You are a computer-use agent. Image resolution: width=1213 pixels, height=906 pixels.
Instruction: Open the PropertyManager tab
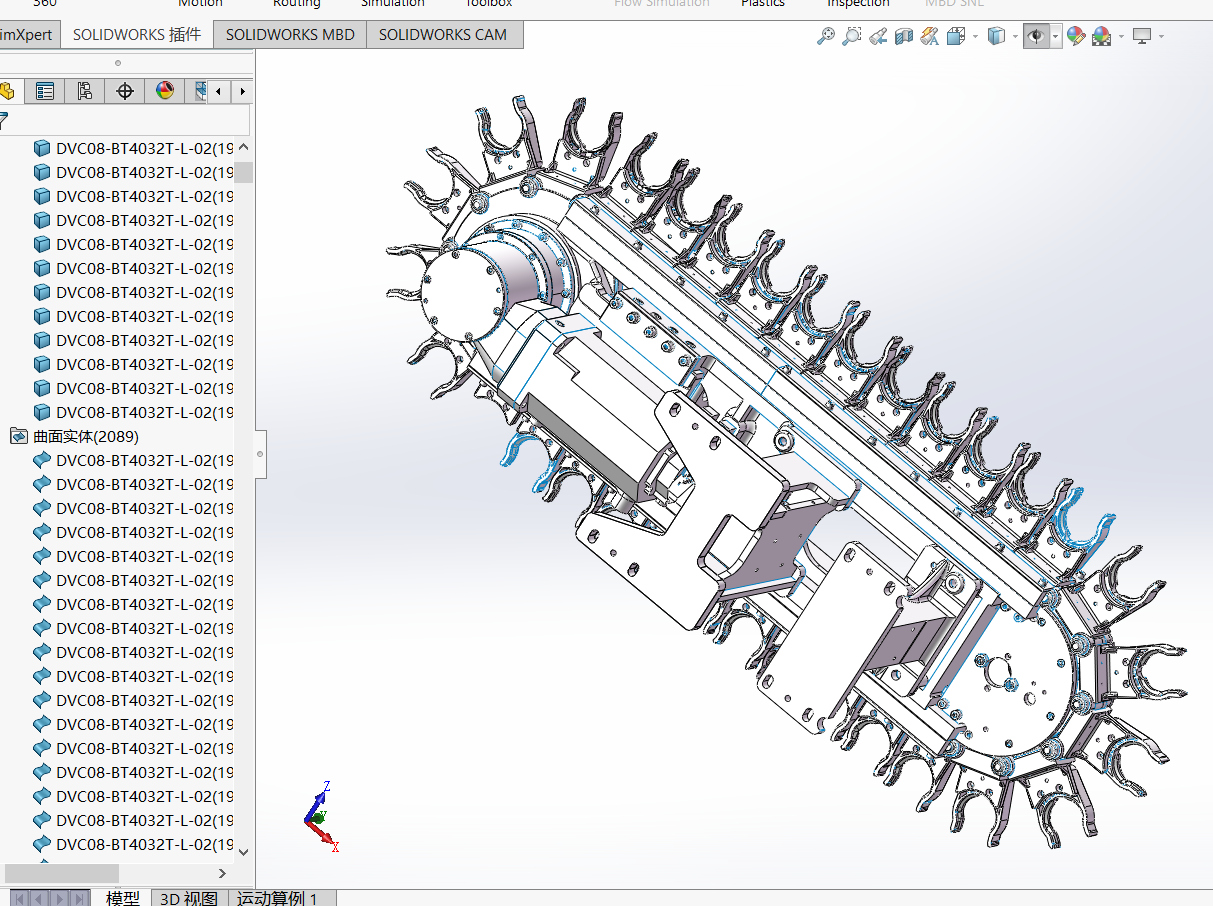pos(45,92)
